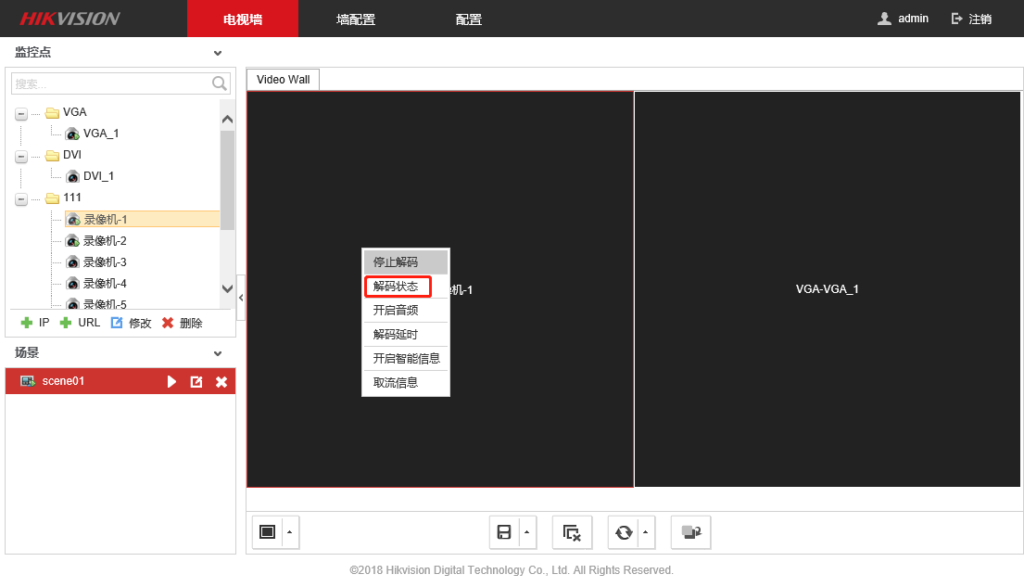
Task: Click the save scene icon
Action: coord(505,532)
